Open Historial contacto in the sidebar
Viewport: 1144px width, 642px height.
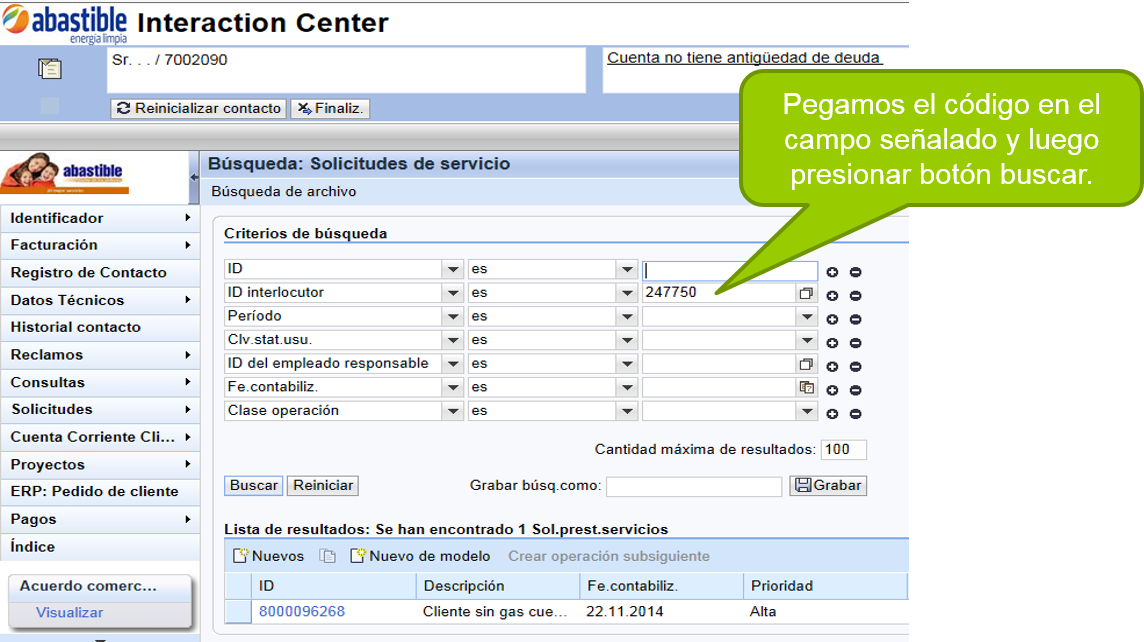pyautogui.click(x=100, y=328)
